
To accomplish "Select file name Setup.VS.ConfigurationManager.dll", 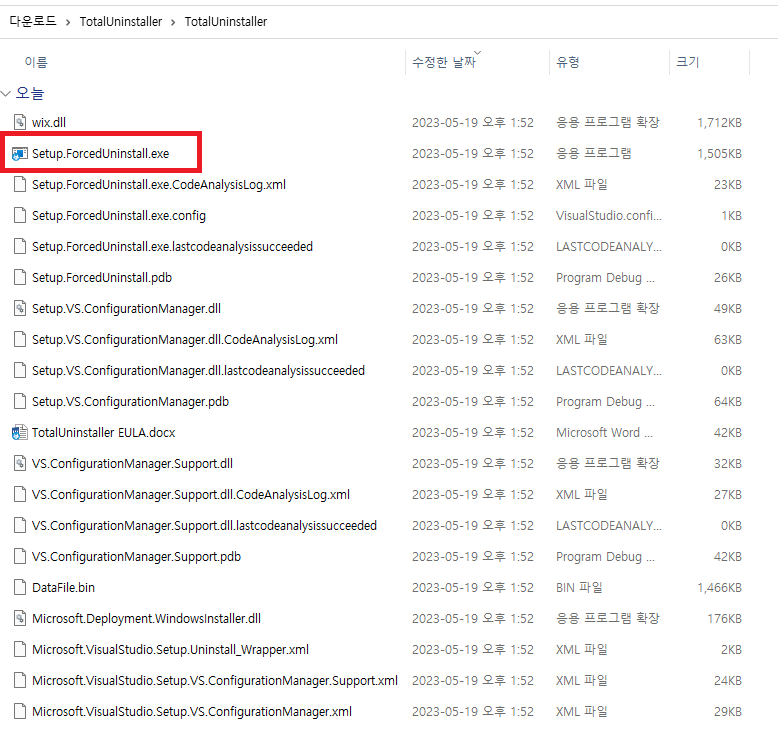I will pyautogui.click(x=127, y=309).
